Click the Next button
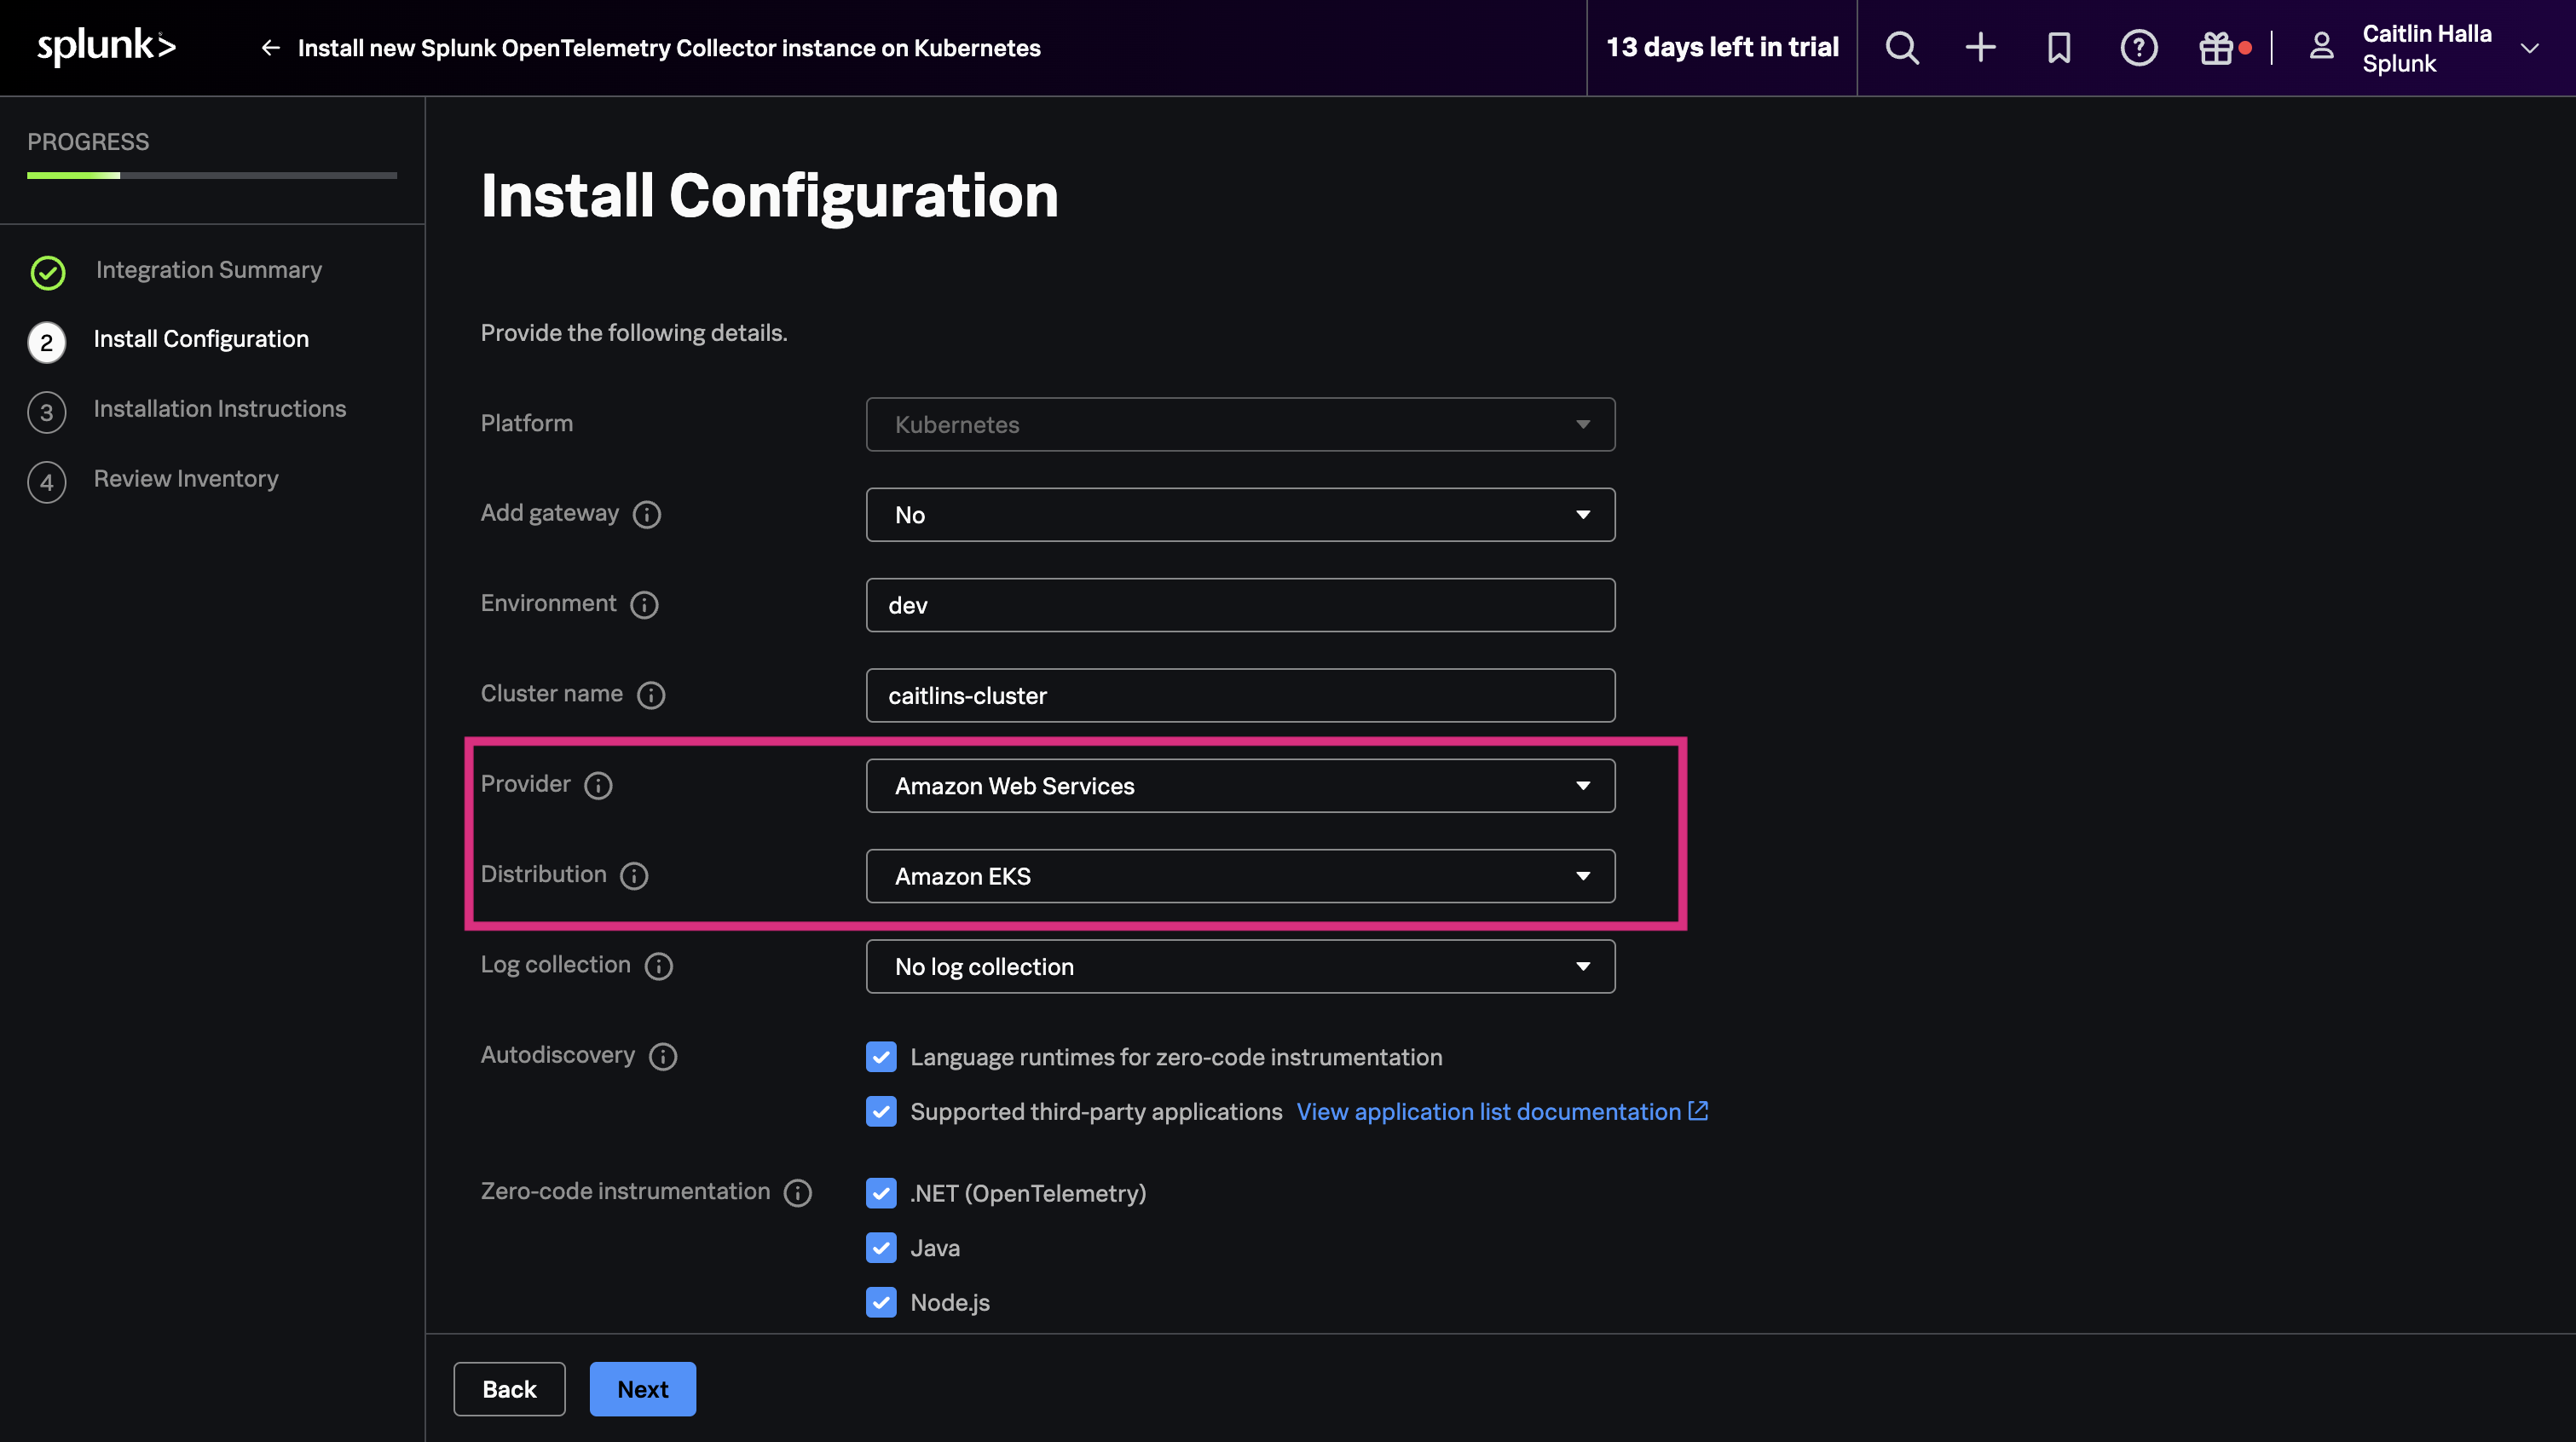The width and height of the screenshot is (2576, 1442). (x=642, y=1389)
